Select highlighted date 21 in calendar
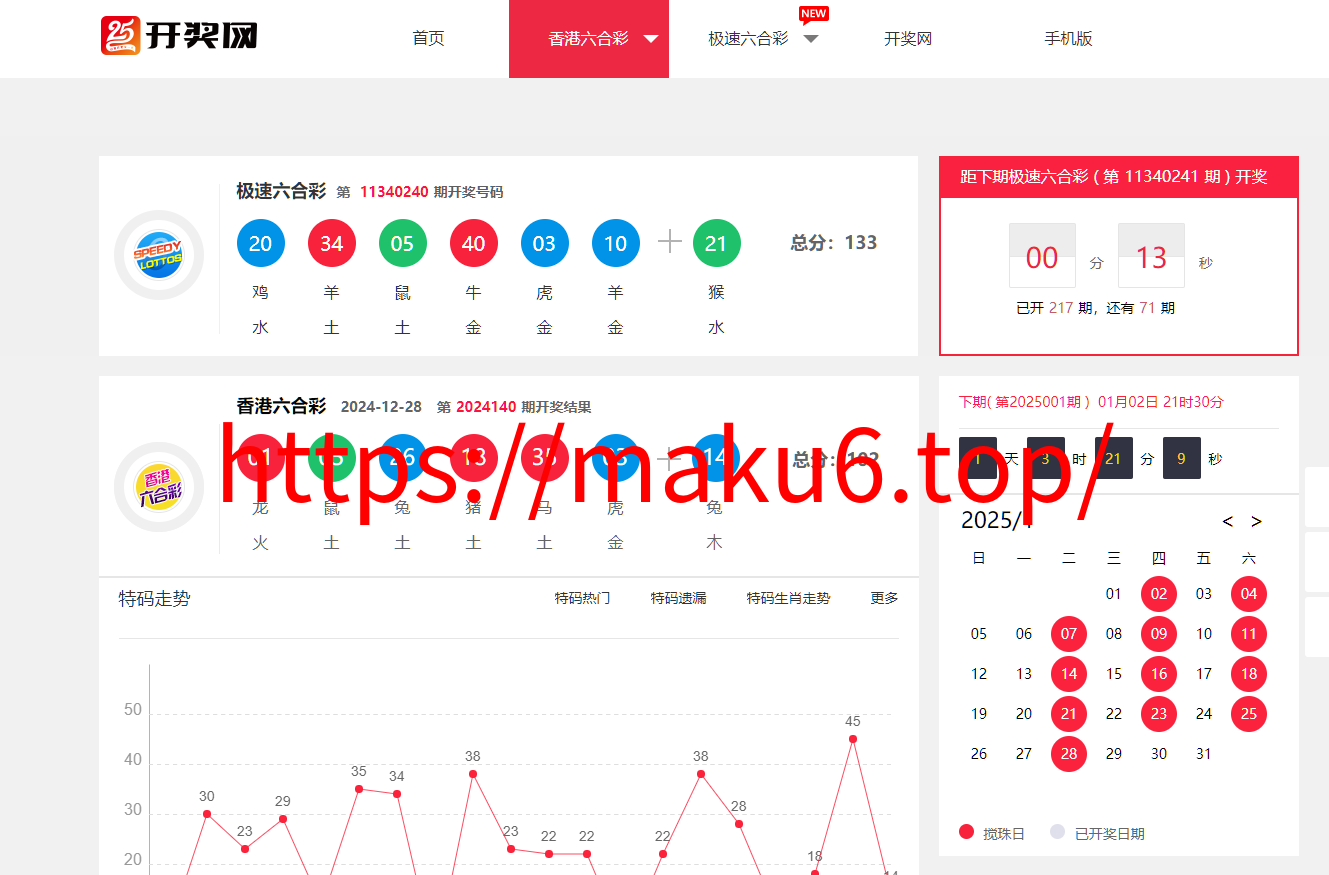Image resolution: width=1329 pixels, height=875 pixels. coord(1069,714)
